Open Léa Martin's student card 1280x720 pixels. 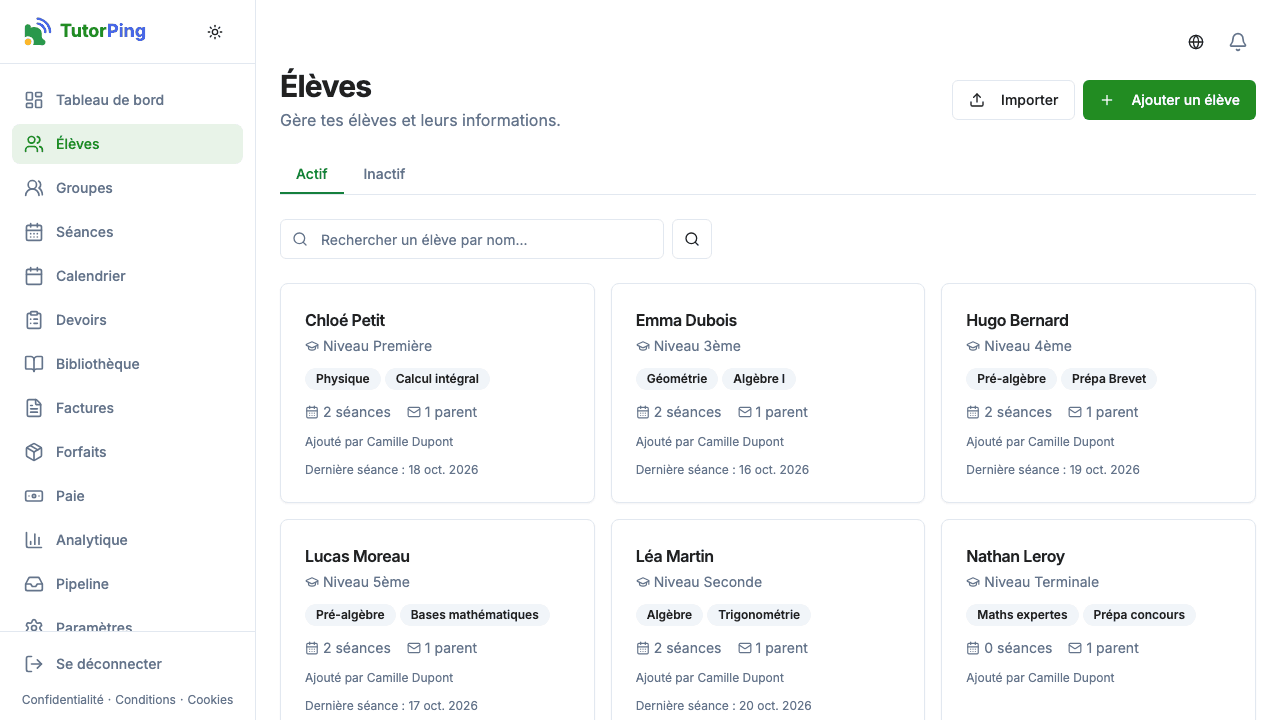(768, 620)
